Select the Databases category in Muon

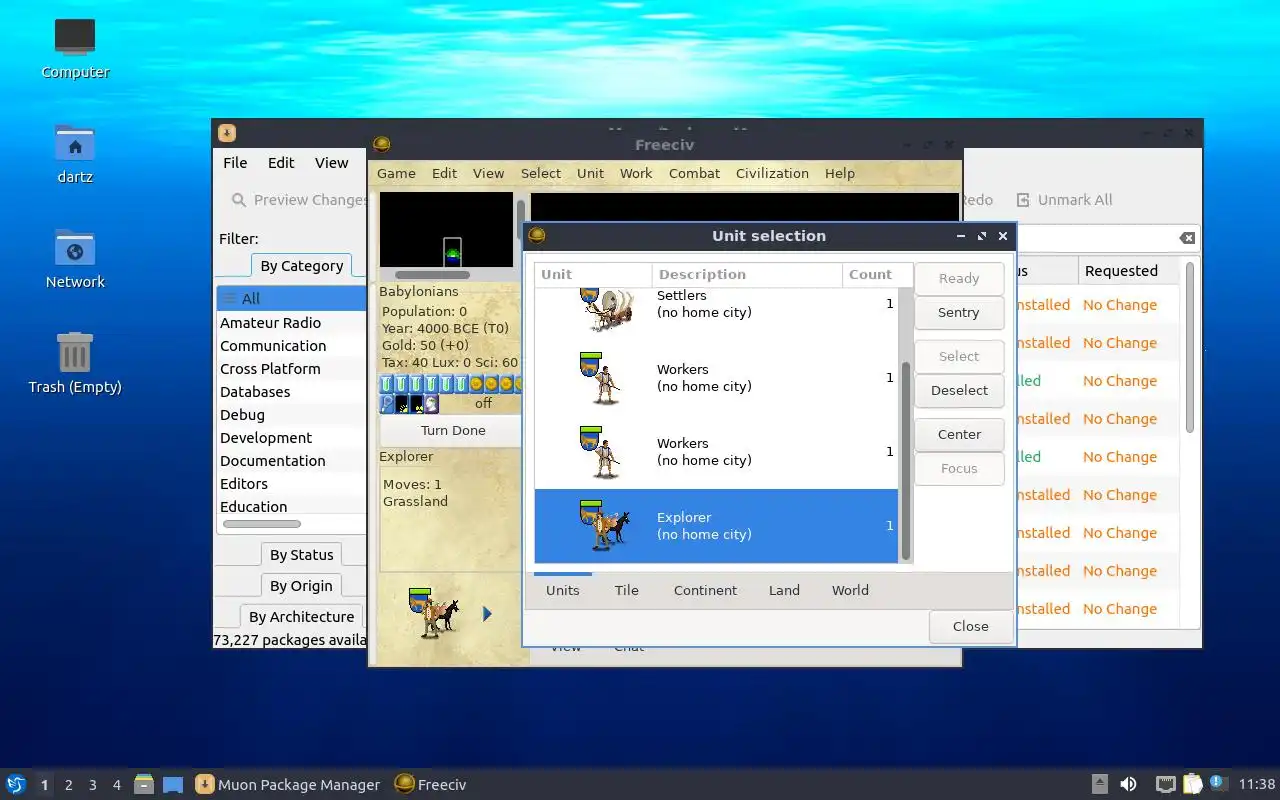(291, 392)
